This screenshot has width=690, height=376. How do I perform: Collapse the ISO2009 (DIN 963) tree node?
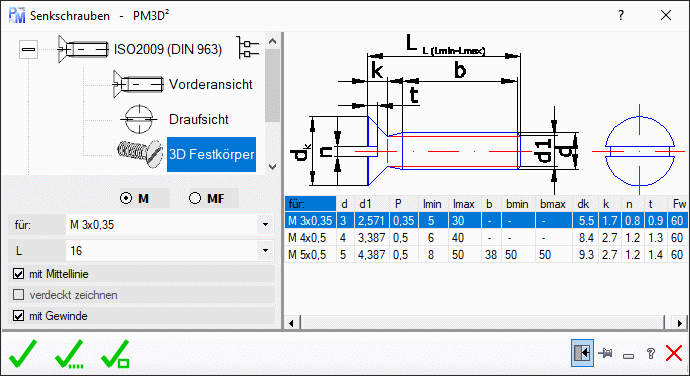point(29,49)
